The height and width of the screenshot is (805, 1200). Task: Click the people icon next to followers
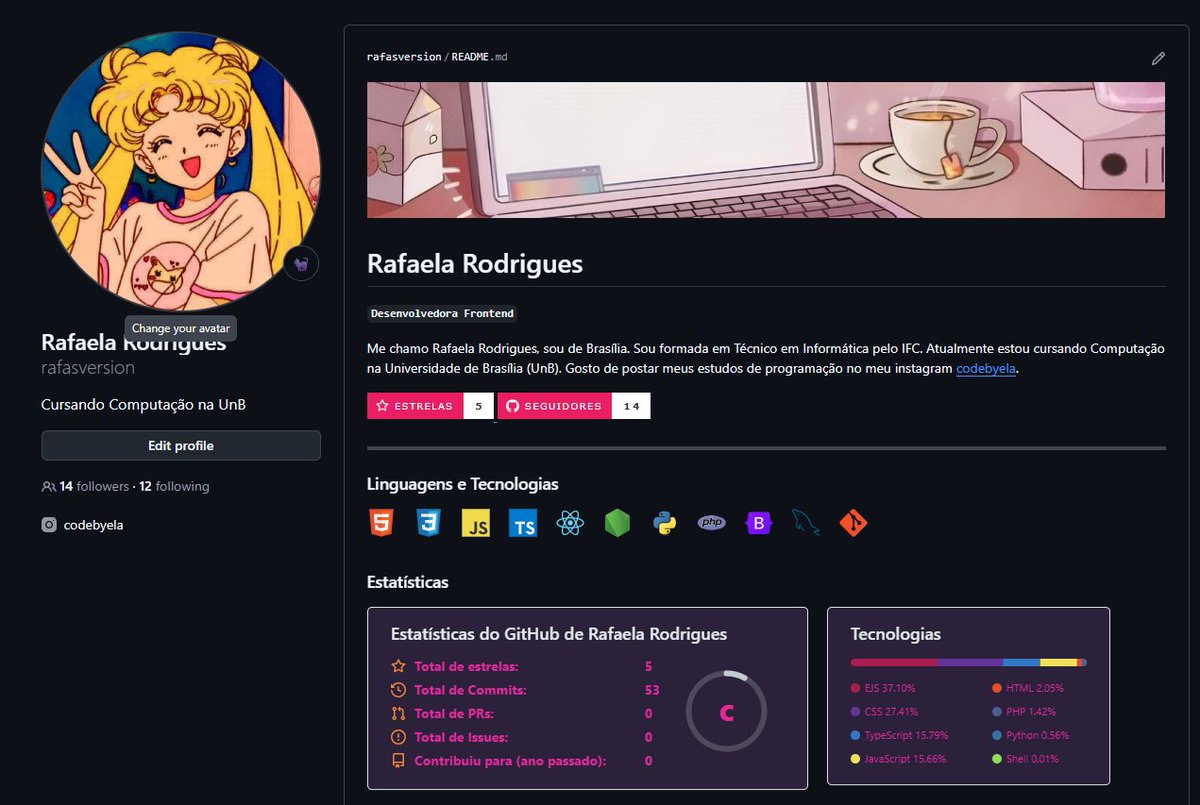pos(48,487)
